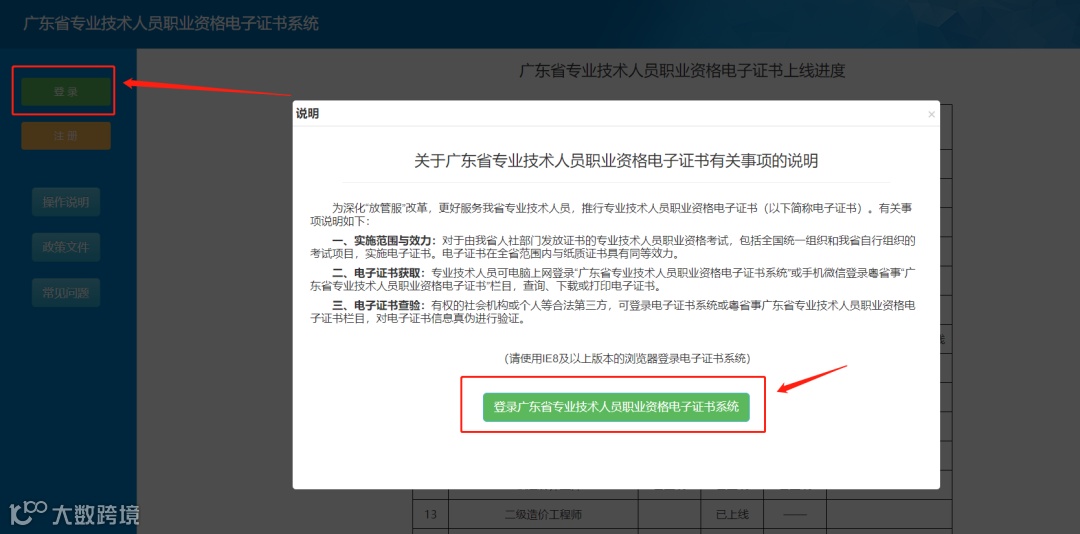Click the 说明 dialog title text

tap(307, 114)
